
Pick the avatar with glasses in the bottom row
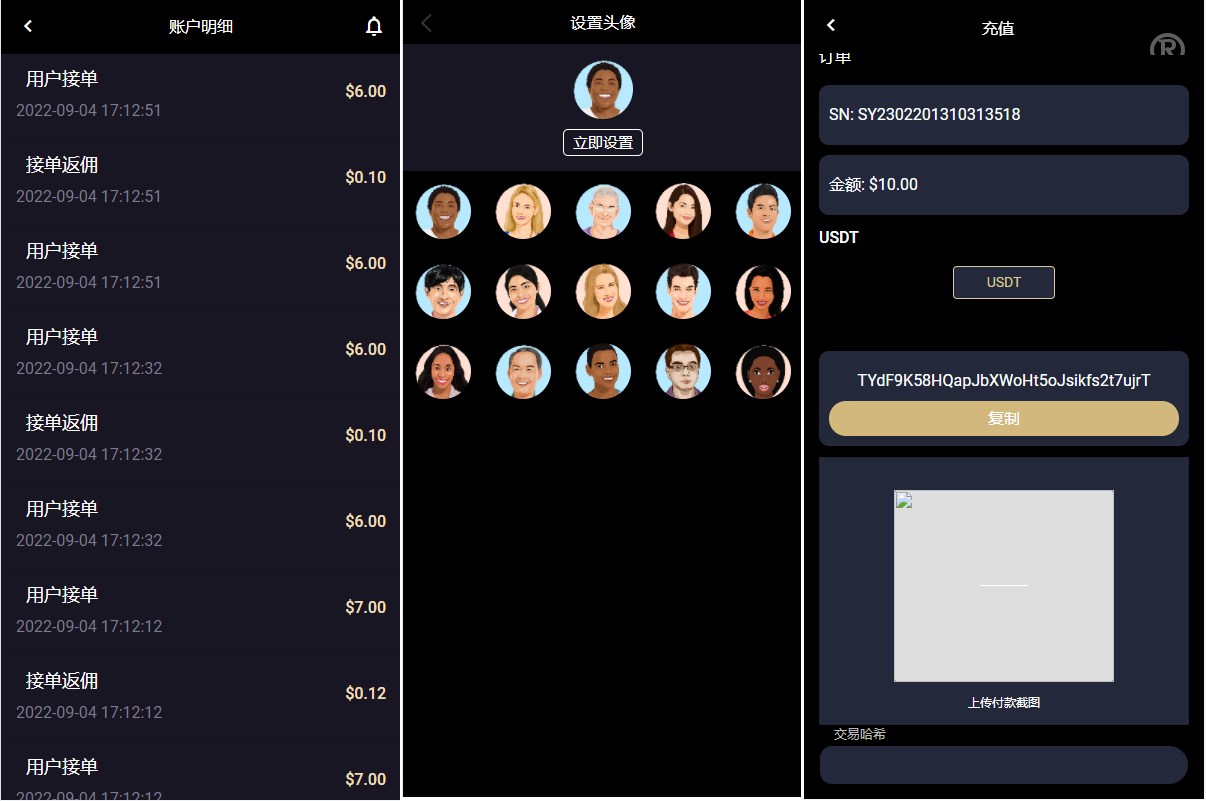pyautogui.click(x=683, y=371)
